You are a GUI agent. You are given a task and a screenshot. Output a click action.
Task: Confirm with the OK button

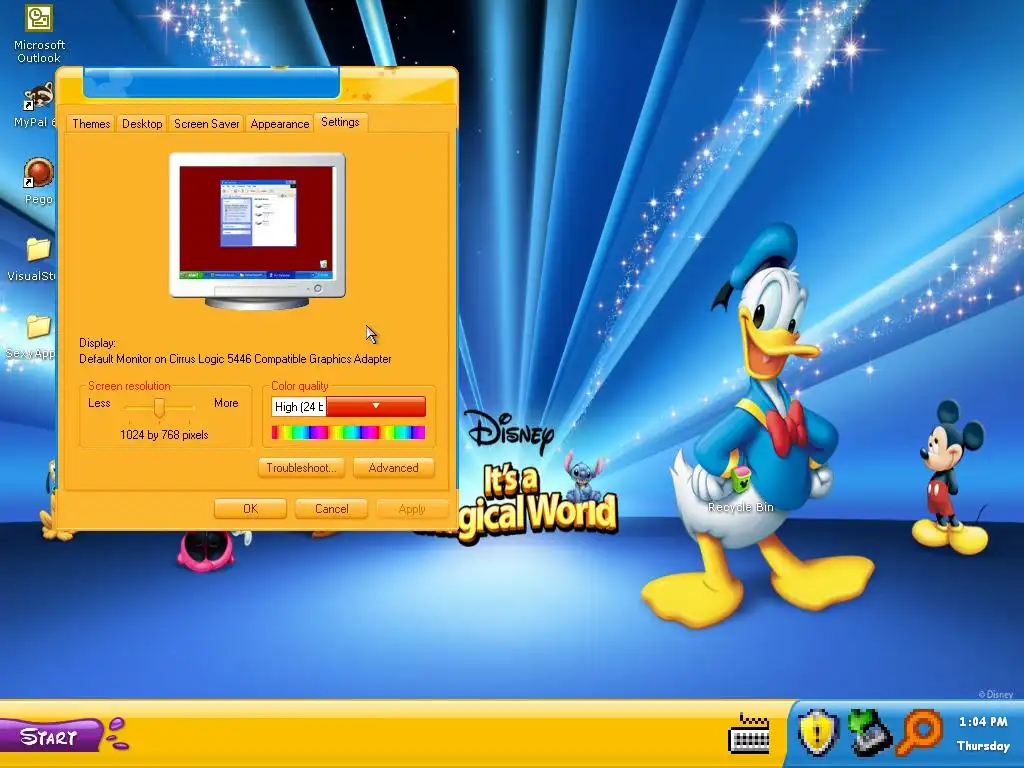250,509
